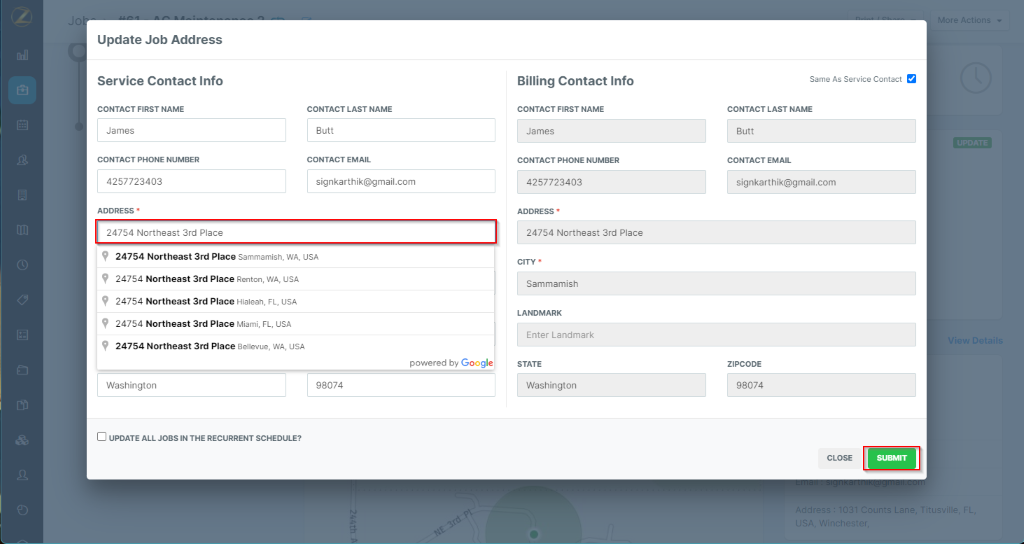Image resolution: width=1024 pixels, height=544 pixels.
Task: Open the More Actions dropdown
Action: coord(968,20)
